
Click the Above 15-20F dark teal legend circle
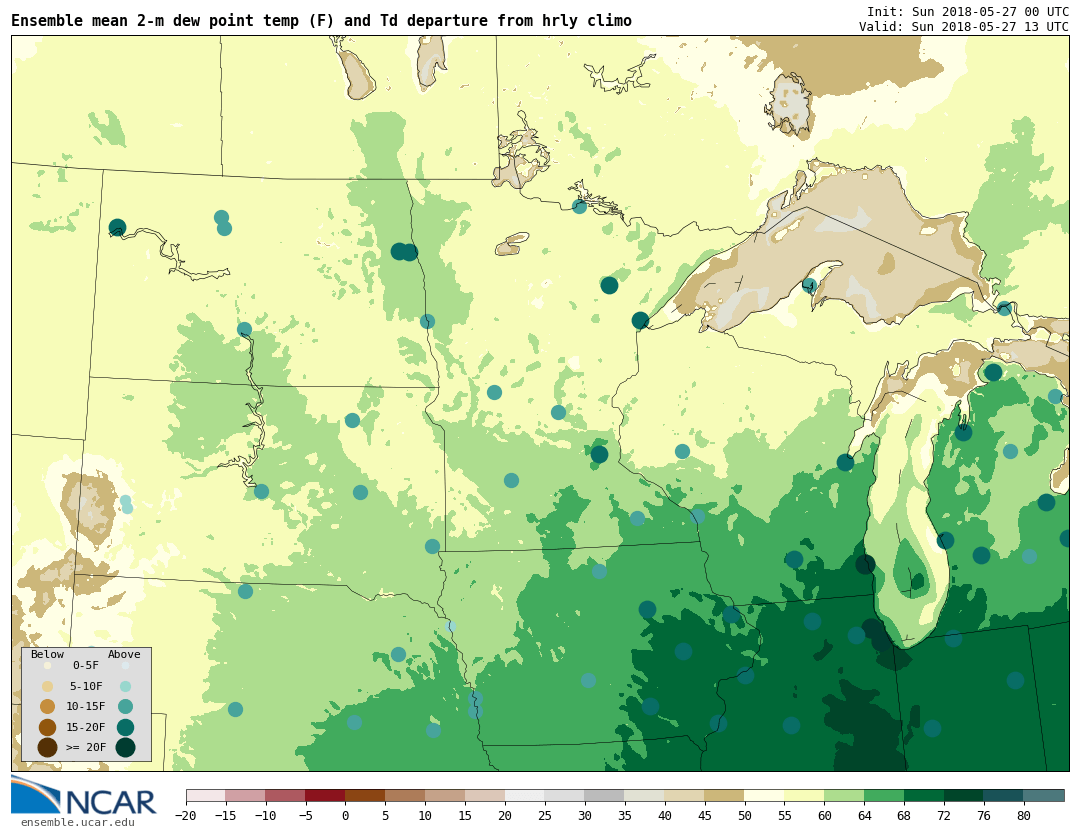(x=125, y=727)
